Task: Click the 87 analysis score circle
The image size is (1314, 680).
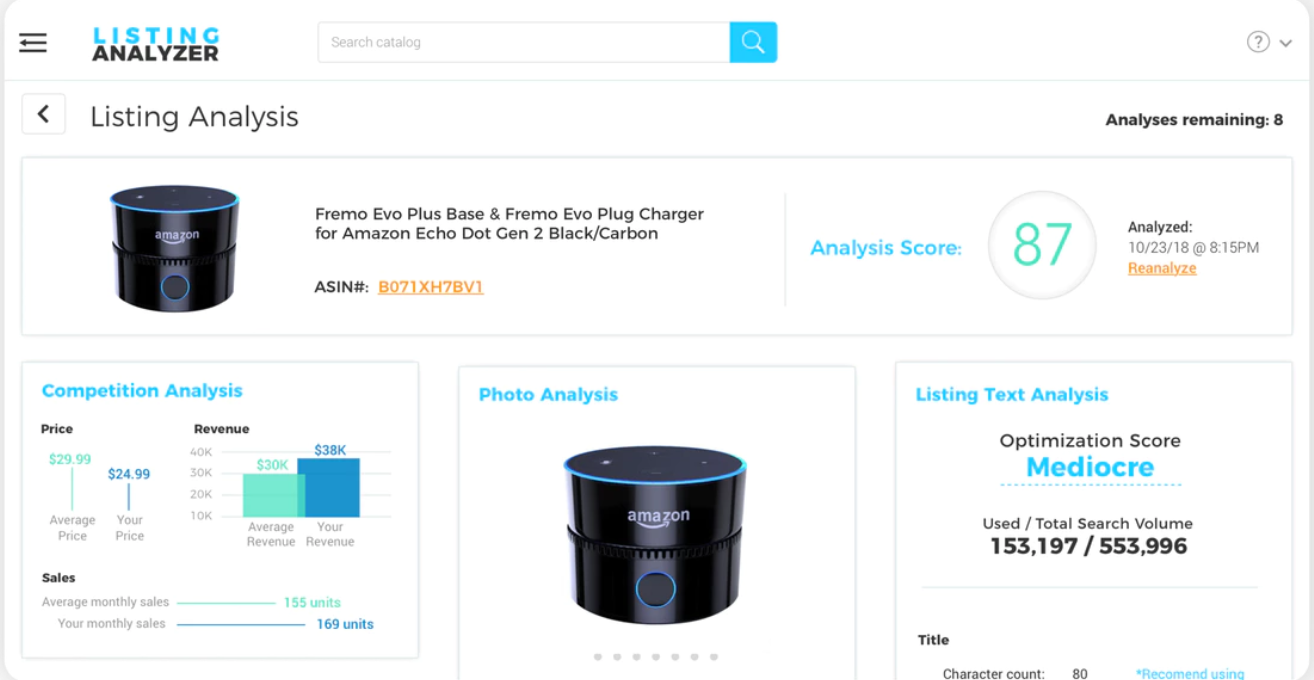Action: point(1042,245)
